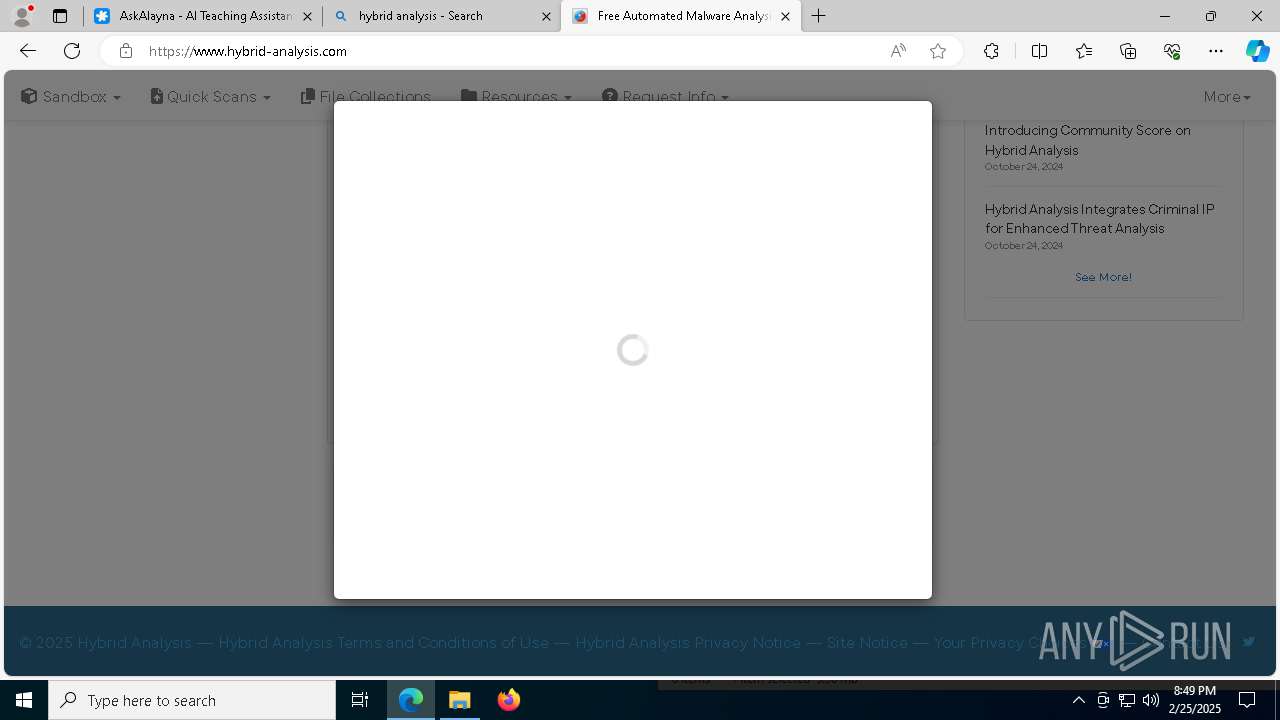Click the See More! link

pos(1103,277)
